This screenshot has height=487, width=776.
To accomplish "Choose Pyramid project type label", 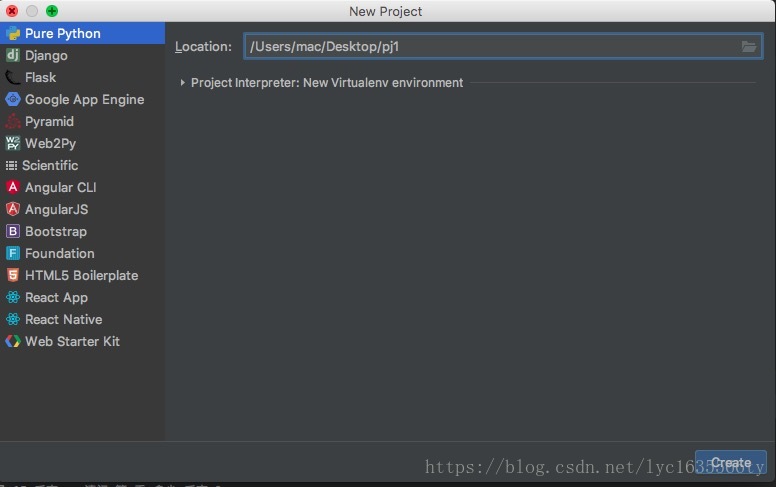I will click(x=49, y=122).
